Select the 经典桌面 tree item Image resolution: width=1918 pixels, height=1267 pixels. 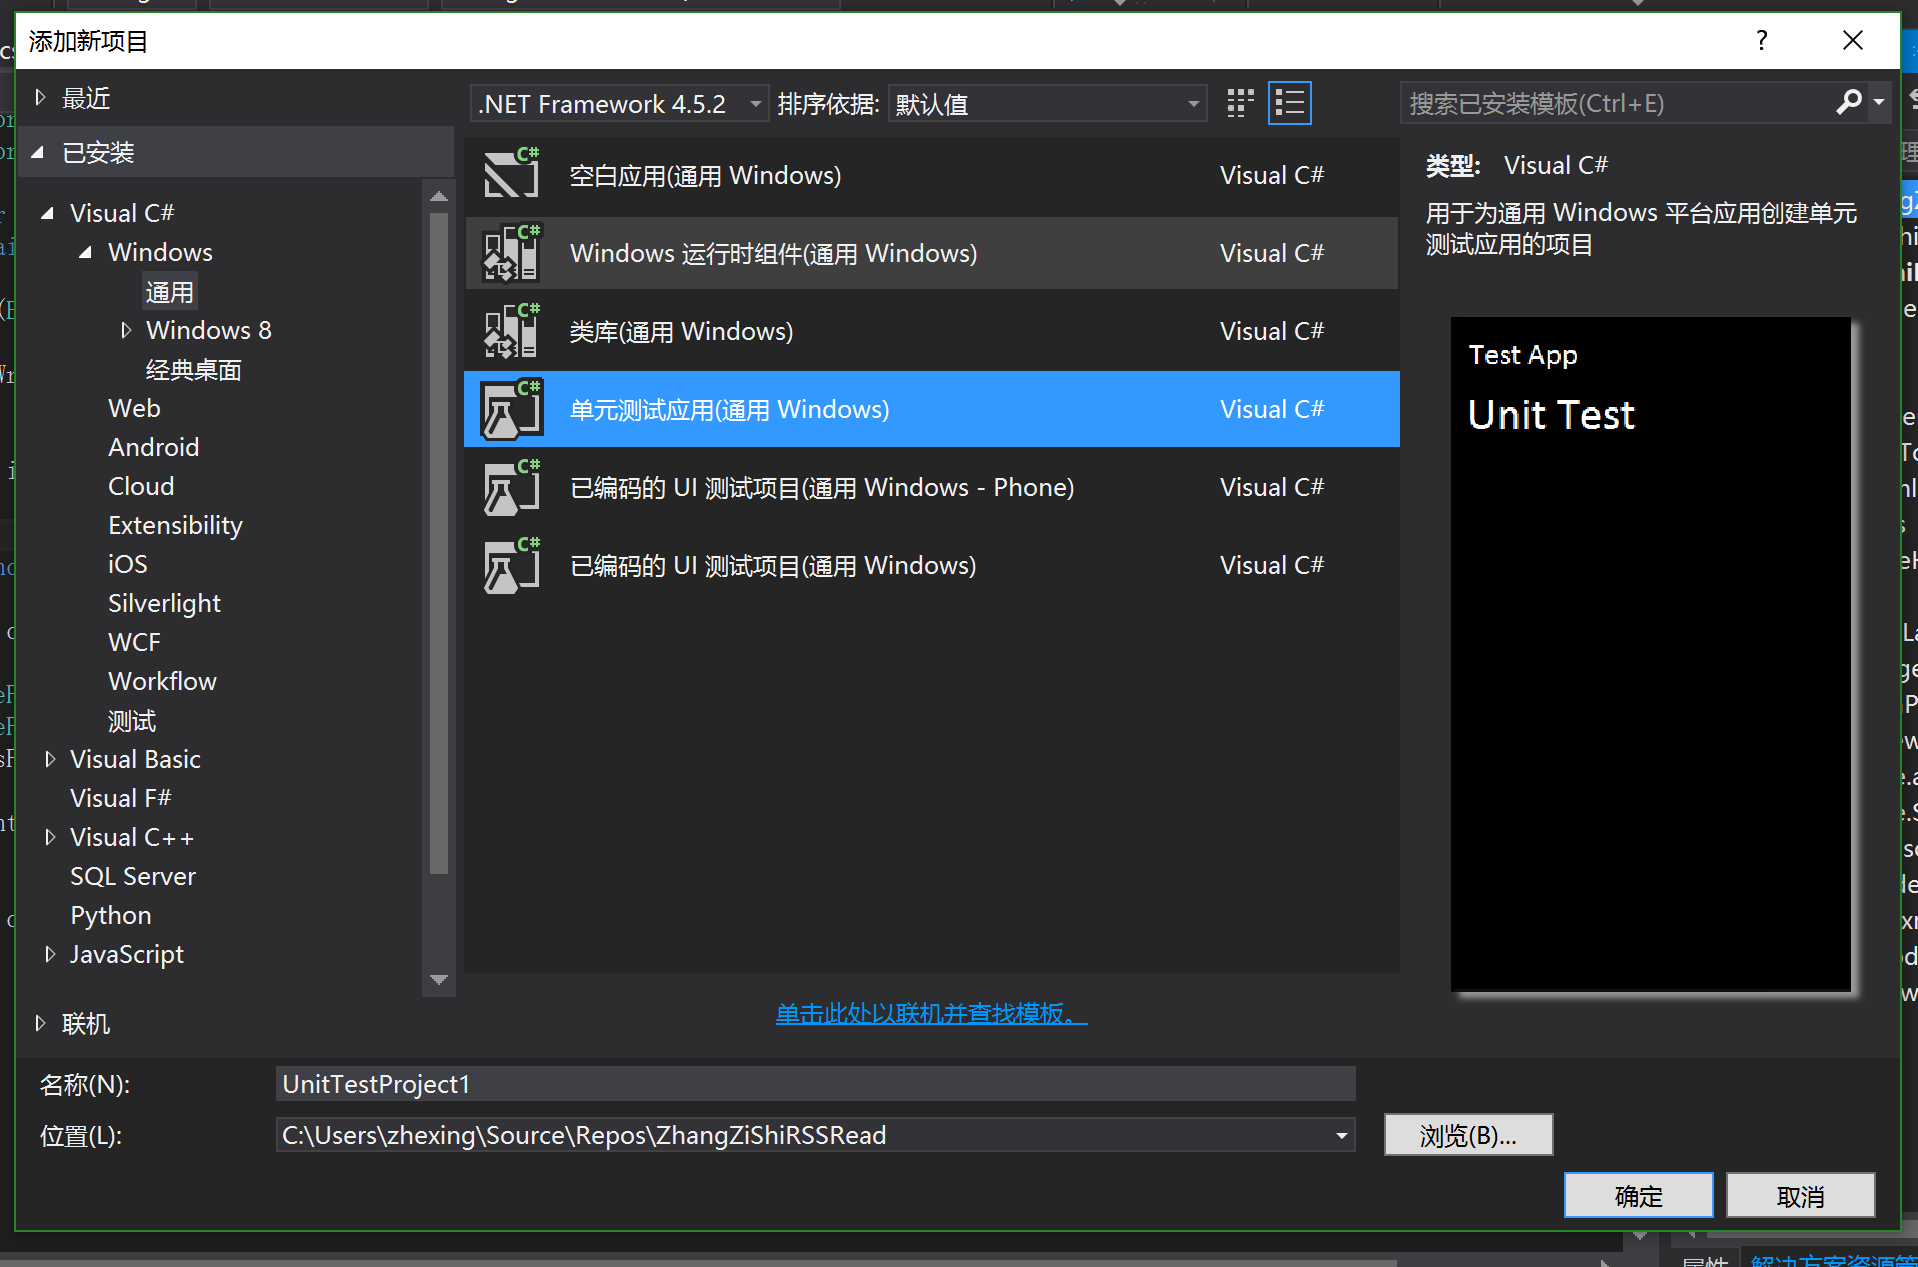[194, 370]
